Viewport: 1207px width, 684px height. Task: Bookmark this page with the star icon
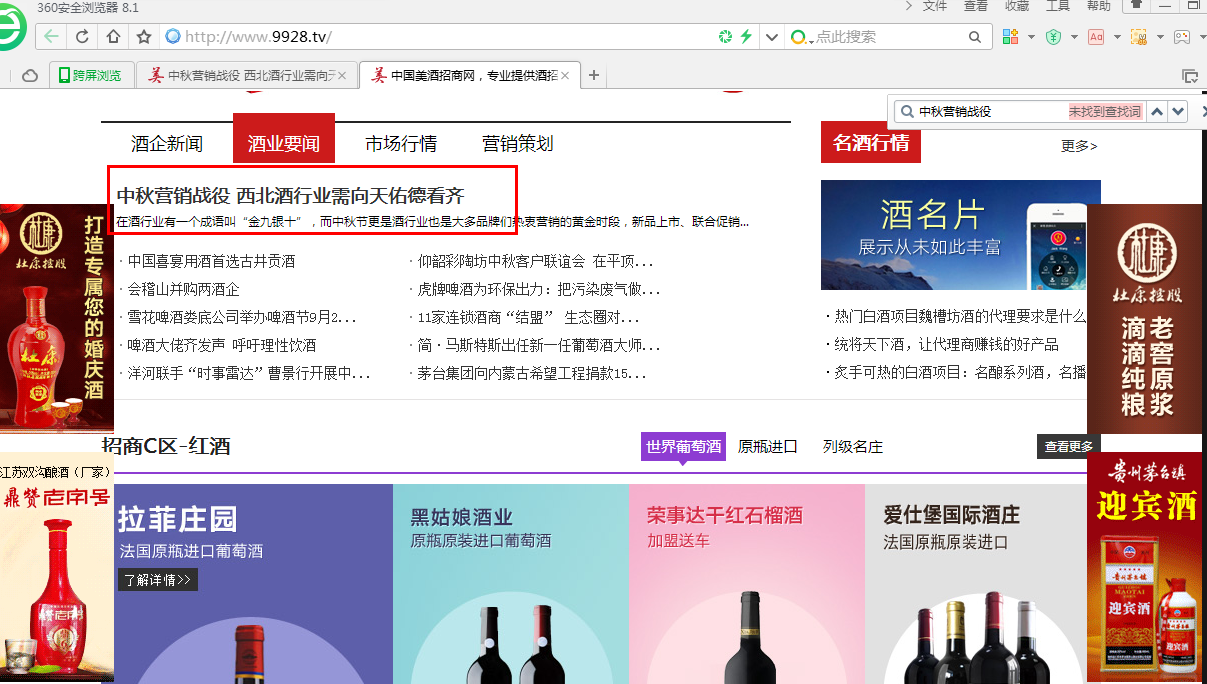click(144, 37)
